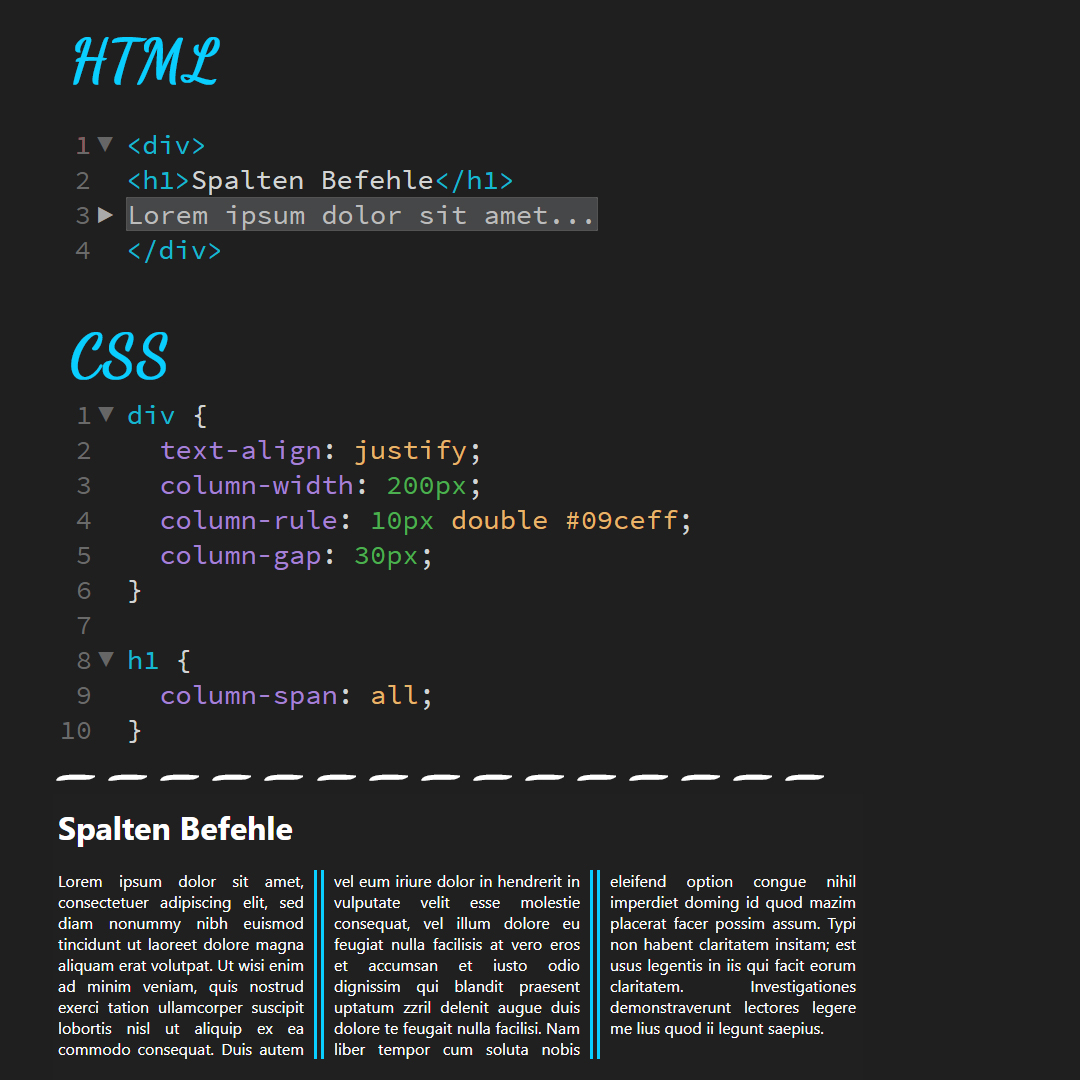This screenshot has height=1080, width=1080.
Task: Expand the folded Lorem ipsum line arrow
Action: [106, 215]
